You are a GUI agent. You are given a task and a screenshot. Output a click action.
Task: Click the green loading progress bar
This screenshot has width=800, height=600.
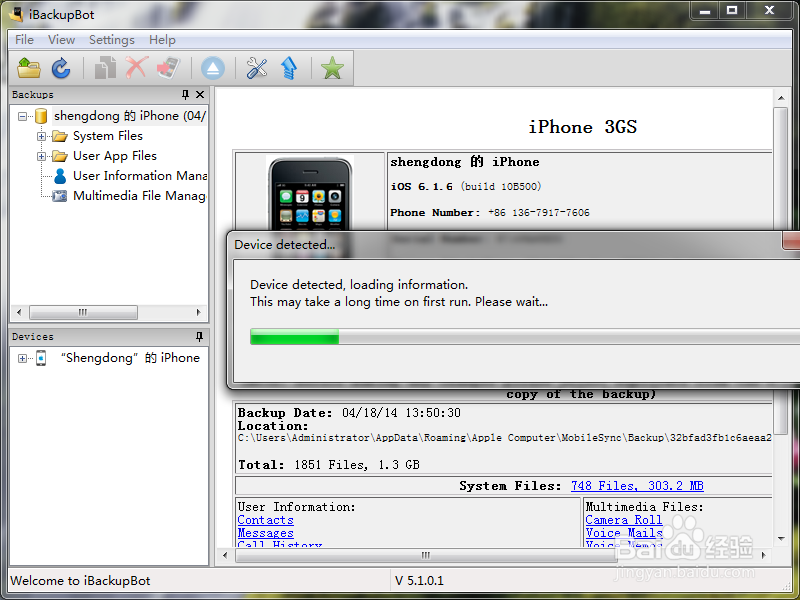tap(294, 337)
